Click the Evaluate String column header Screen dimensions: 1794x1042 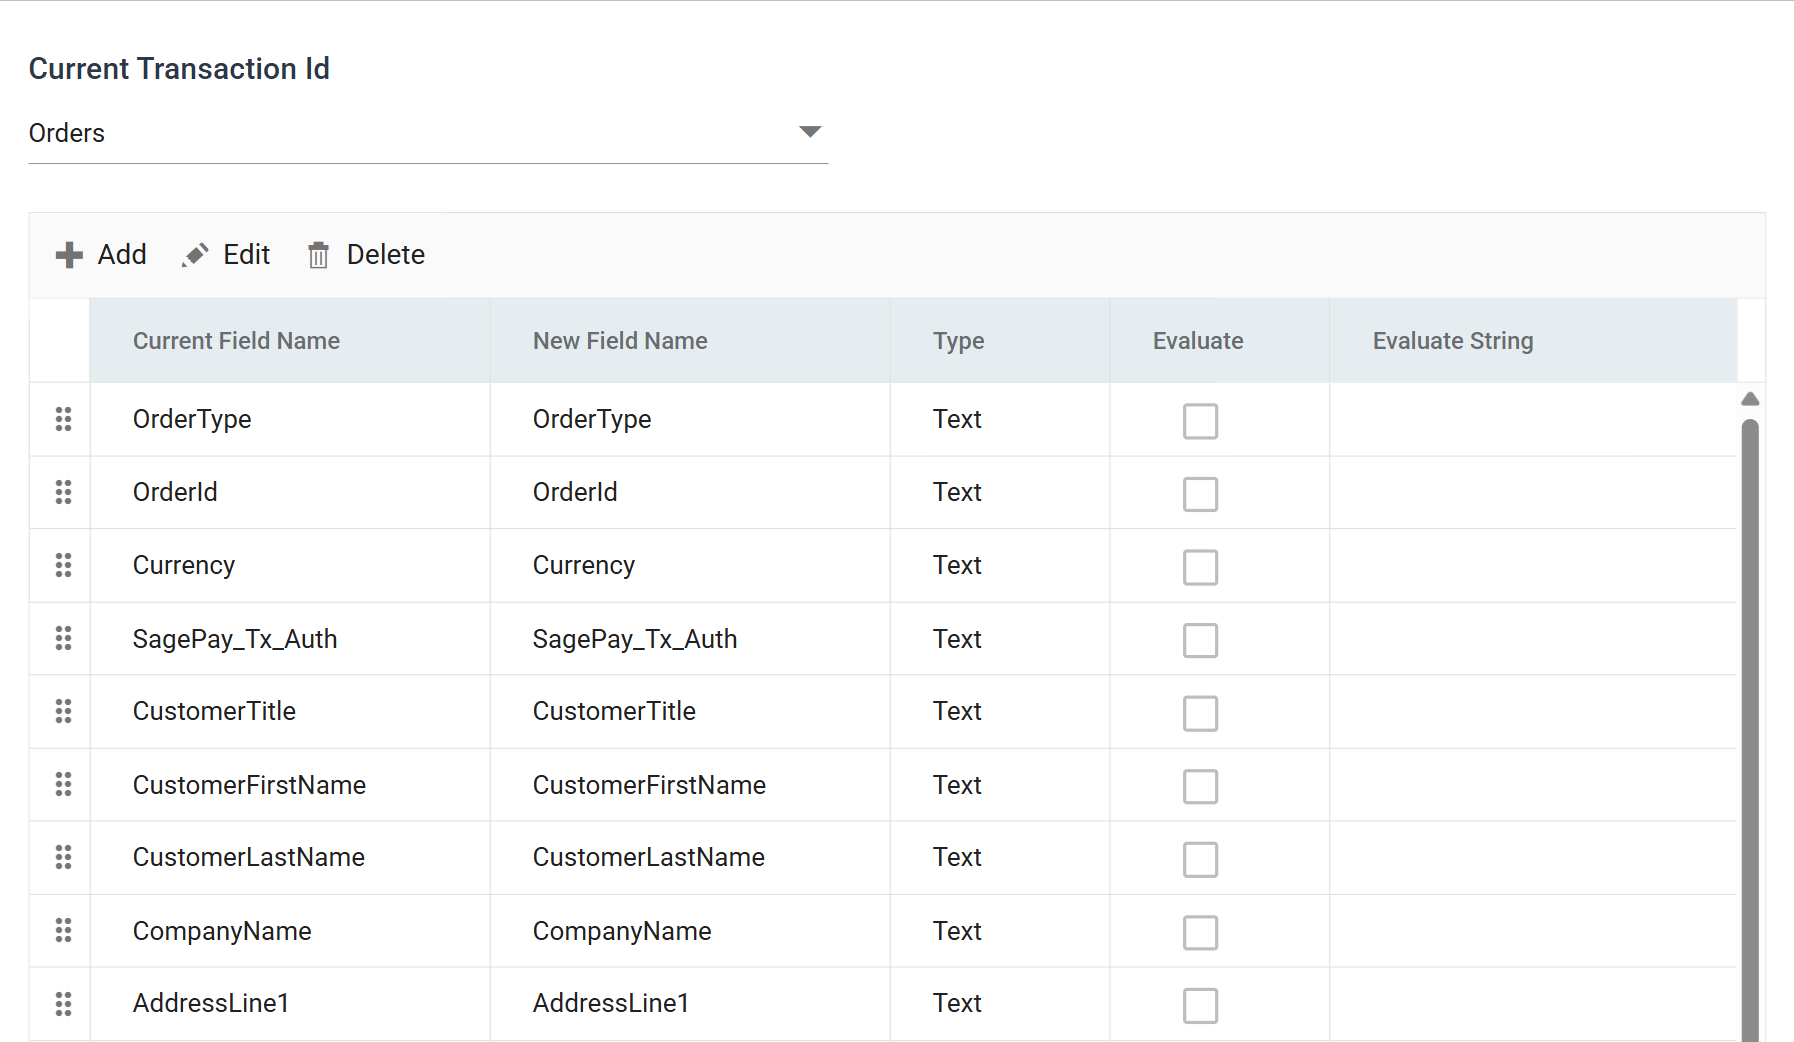(1534, 341)
